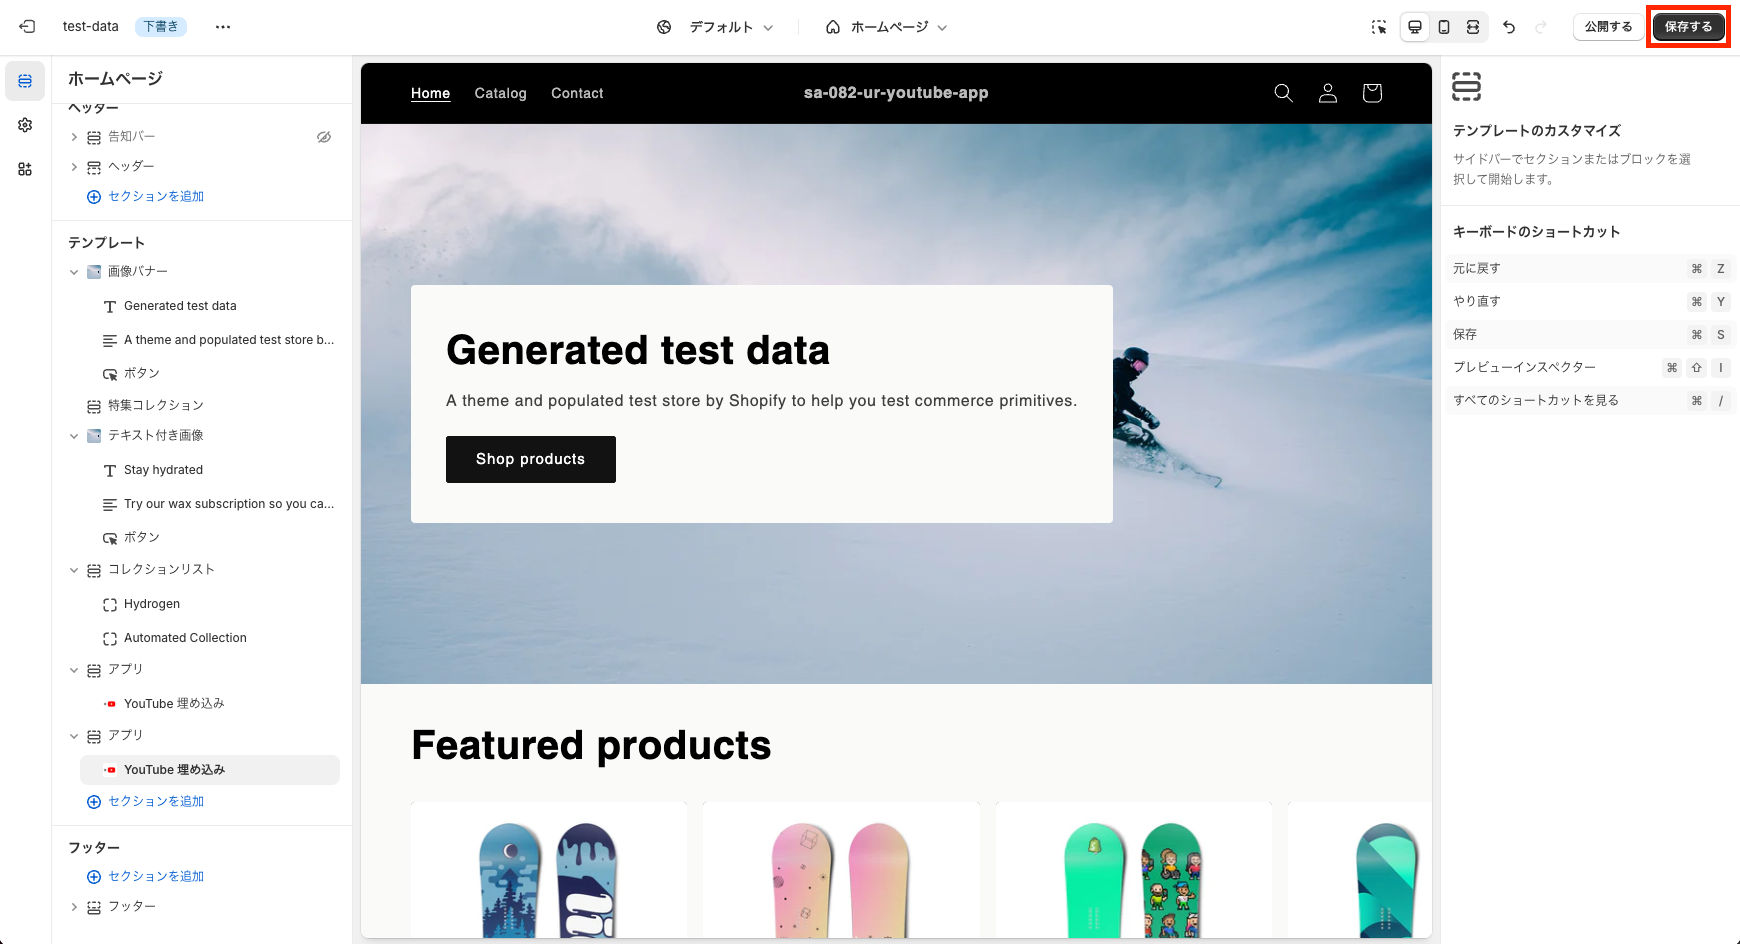Viewport: 1740px width, 944px height.
Task: Open the デフォルト theme dropdown
Action: pos(715,27)
